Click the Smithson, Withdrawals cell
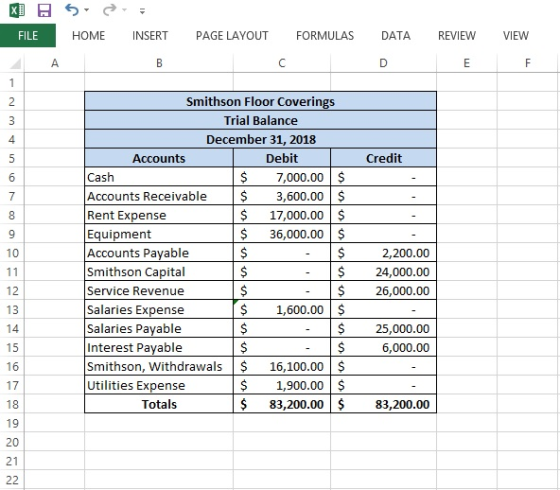Screen dimensions: 560x490 pos(159,366)
